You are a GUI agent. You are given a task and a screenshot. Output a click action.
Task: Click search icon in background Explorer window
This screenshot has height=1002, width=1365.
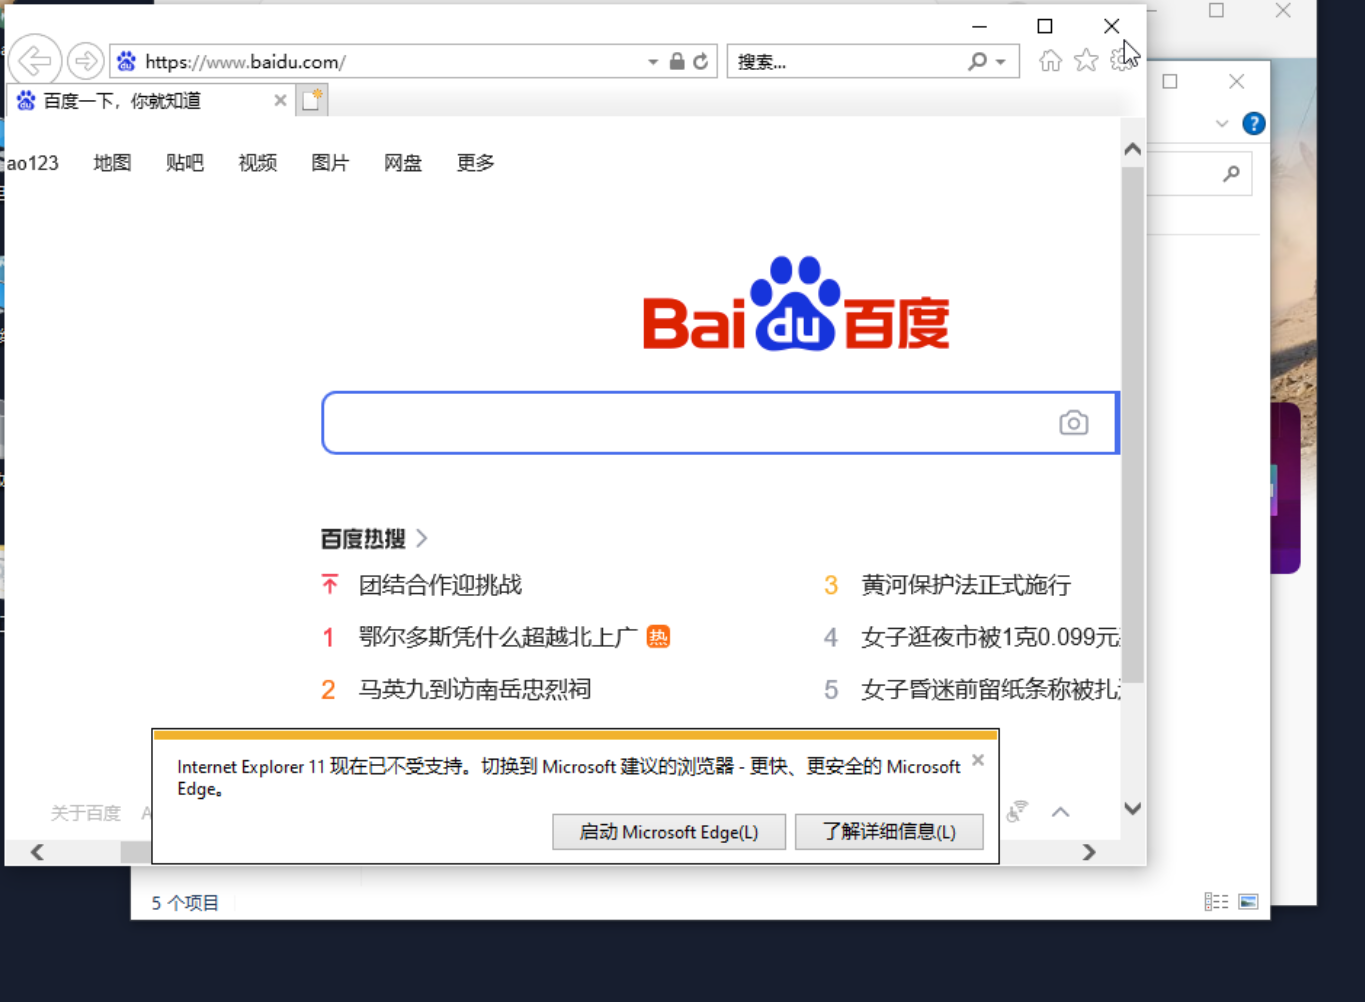tap(1231, 174)
